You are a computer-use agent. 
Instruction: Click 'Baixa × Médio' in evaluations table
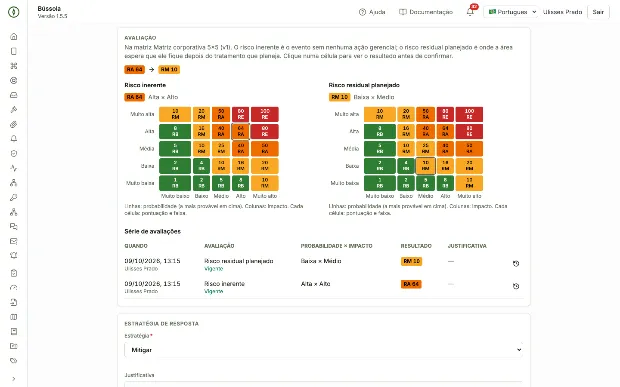pos(321,261)
